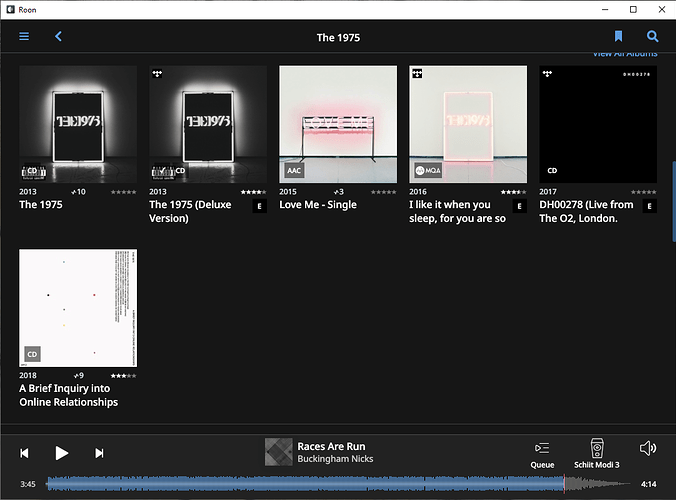
Task: Click the TIDAL icon on the Deluxe Version cover
Action: click(x=157, y=73)
